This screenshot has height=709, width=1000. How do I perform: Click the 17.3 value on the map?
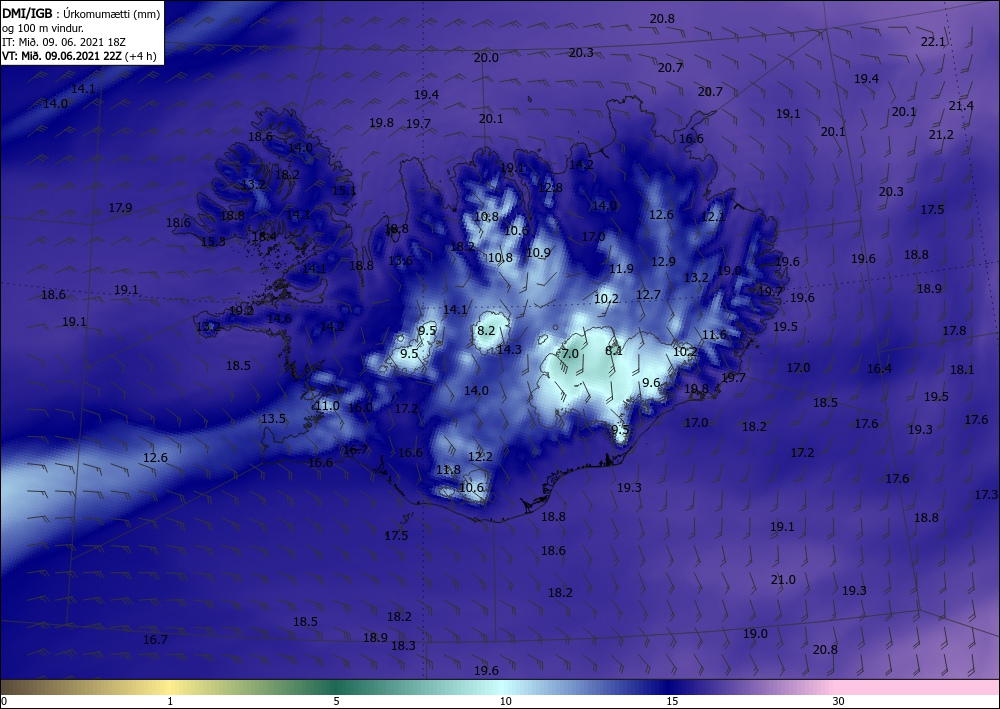point(986,495)
